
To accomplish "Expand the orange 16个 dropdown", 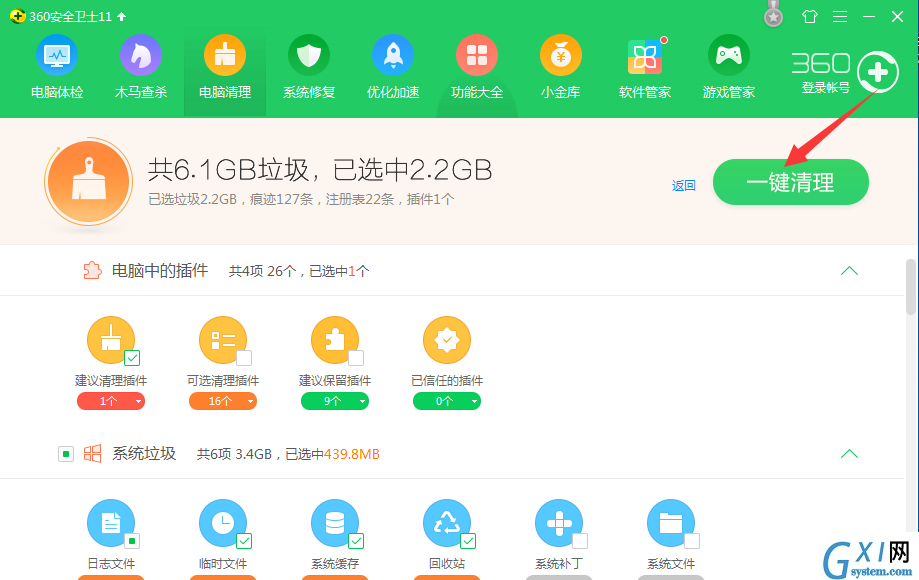I will [x=223, y=401].
